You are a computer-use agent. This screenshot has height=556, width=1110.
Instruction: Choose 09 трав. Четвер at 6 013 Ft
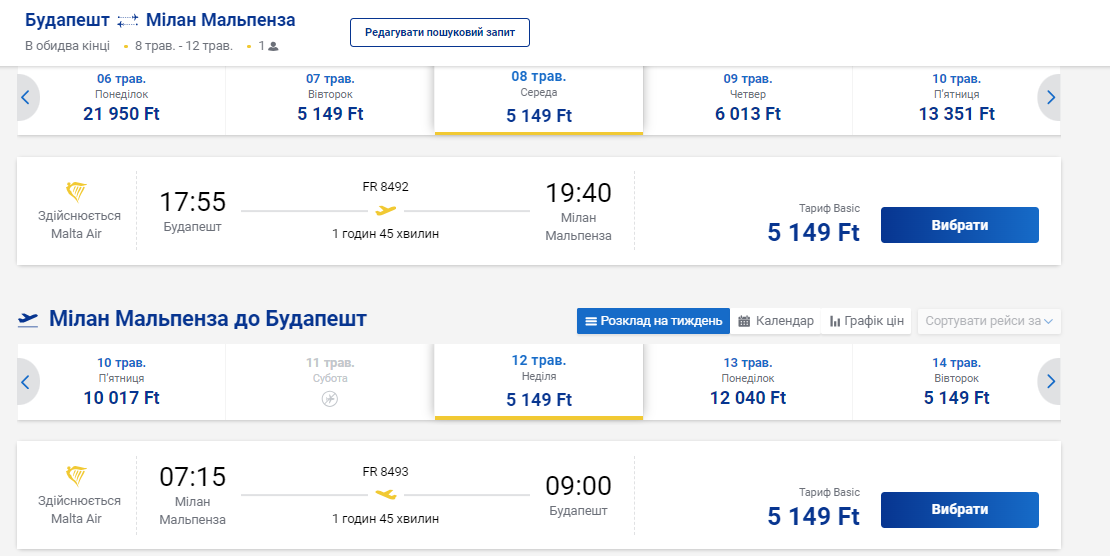coord(747,100)
